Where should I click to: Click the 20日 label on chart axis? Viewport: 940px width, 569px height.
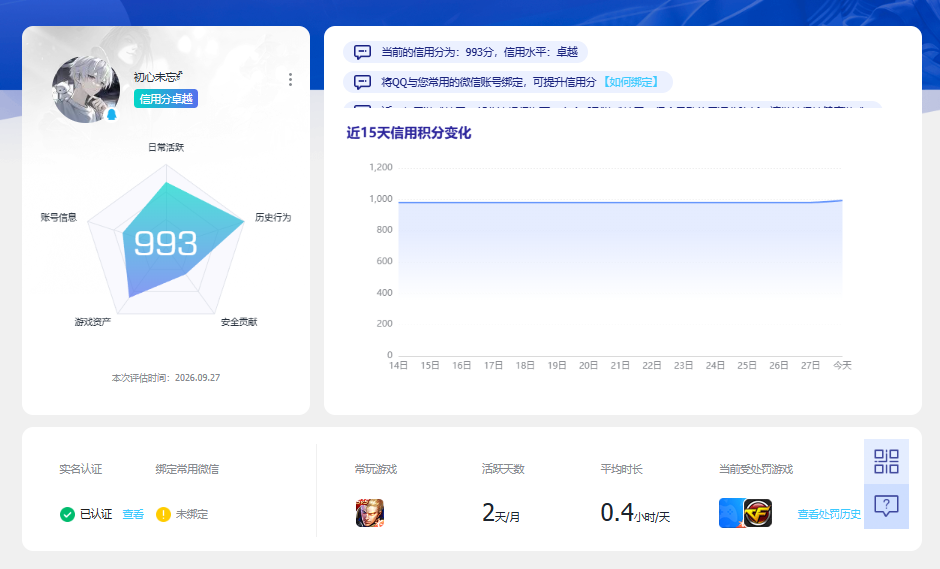(588, 365)
